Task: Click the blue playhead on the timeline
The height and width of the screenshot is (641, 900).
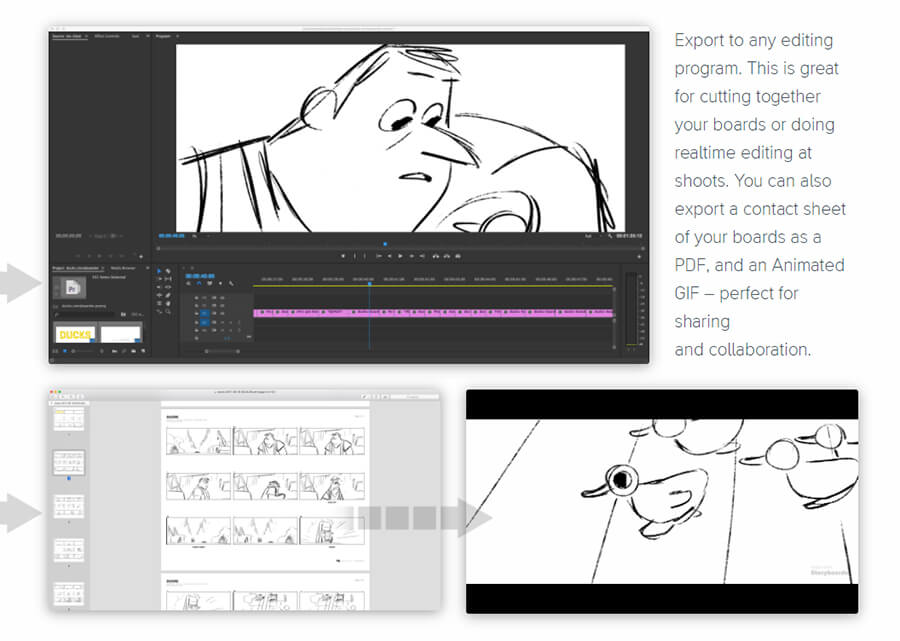Action: (x=369, y=281)
